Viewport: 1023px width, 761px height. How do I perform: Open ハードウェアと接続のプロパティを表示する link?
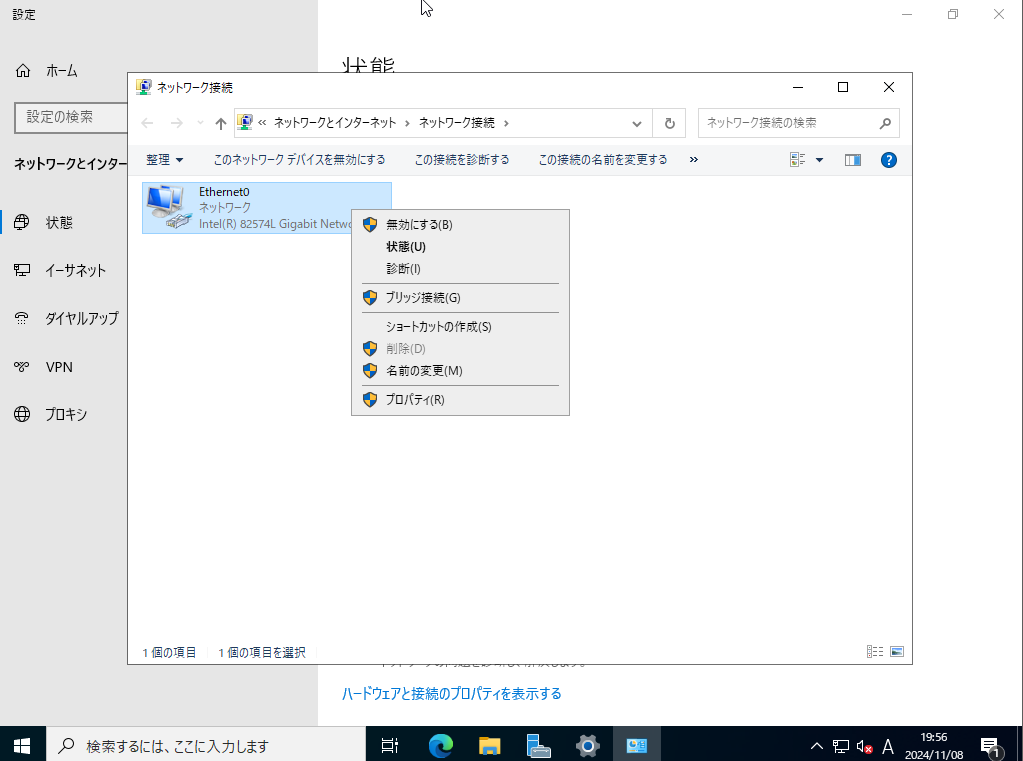(451, 694)
